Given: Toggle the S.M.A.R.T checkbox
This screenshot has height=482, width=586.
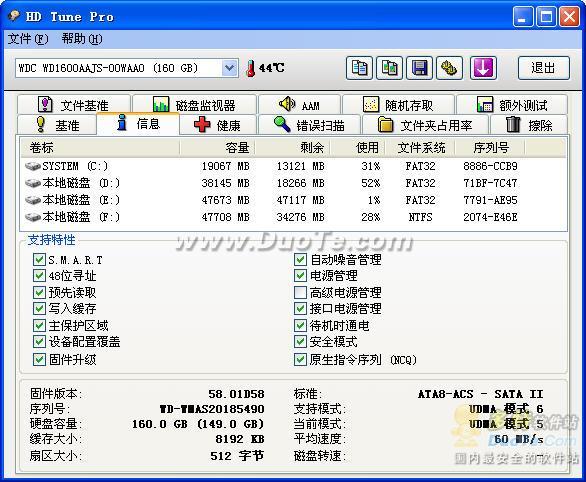Looking at the screenshot, I should (39, 259).
